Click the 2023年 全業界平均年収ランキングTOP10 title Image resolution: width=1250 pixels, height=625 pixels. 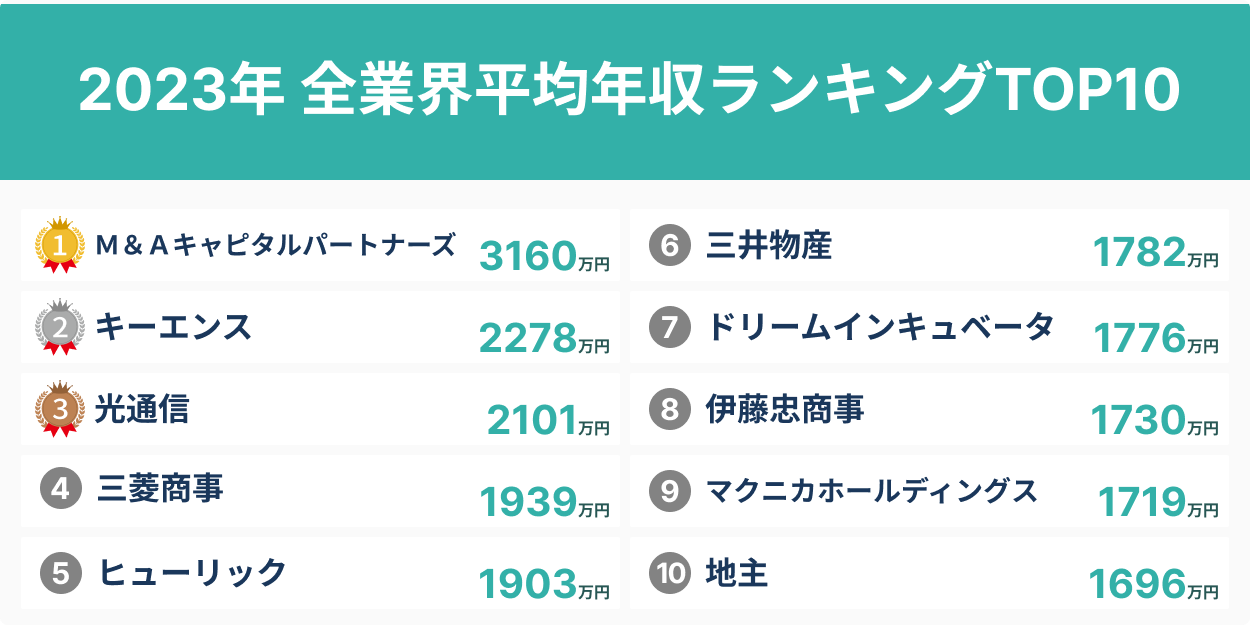pos(629,91)
